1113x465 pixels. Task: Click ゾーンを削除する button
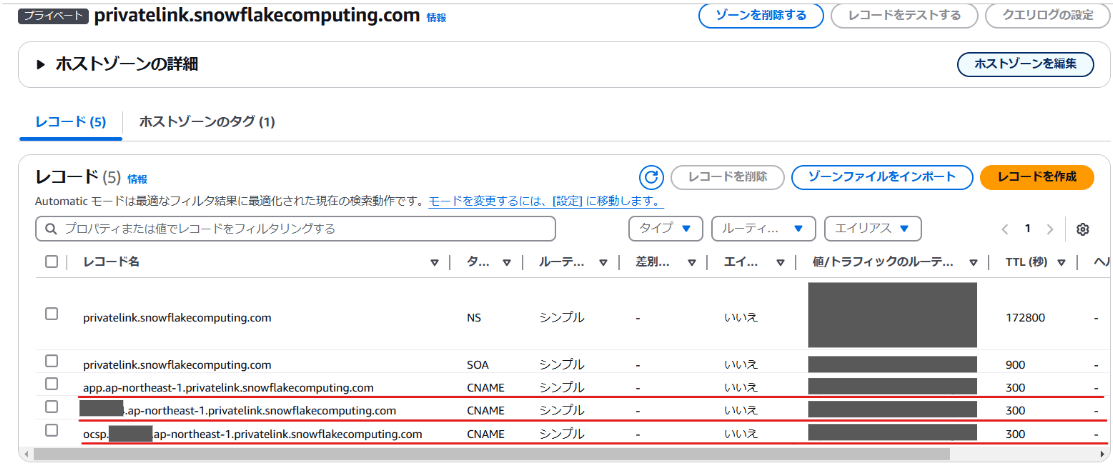click(761, 16)
